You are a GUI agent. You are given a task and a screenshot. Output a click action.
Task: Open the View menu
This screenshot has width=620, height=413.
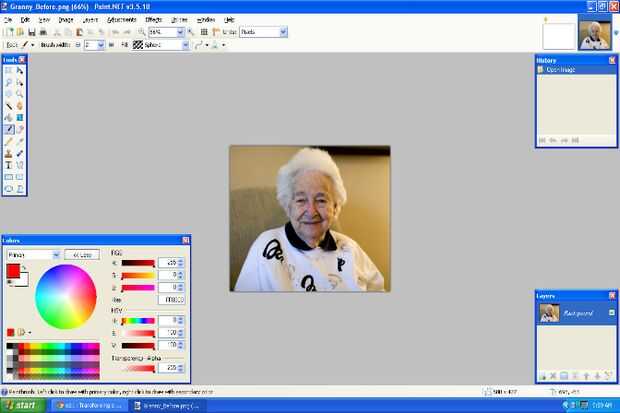(44, 19)
